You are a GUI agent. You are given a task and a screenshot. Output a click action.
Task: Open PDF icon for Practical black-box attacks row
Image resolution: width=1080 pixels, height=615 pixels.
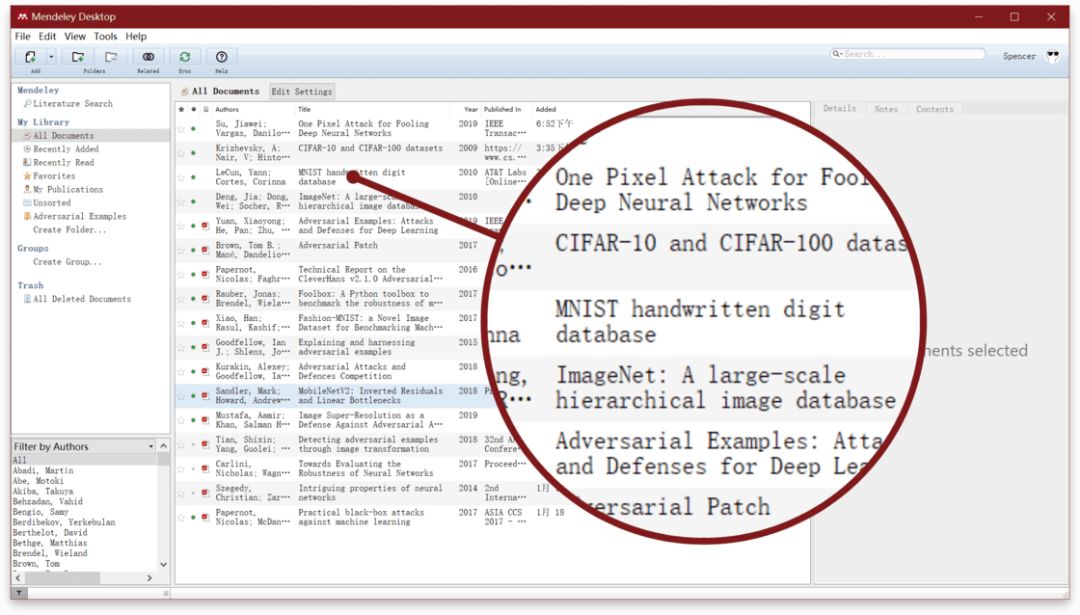(x=205, y=517)
